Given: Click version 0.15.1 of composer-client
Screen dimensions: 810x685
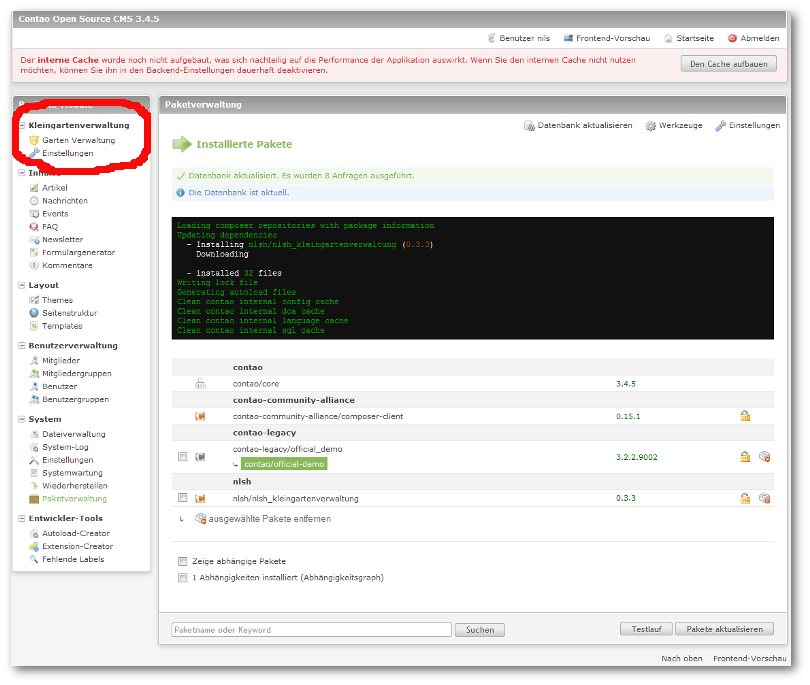Looking at the screenshot, I should click(x=628, y=416).
